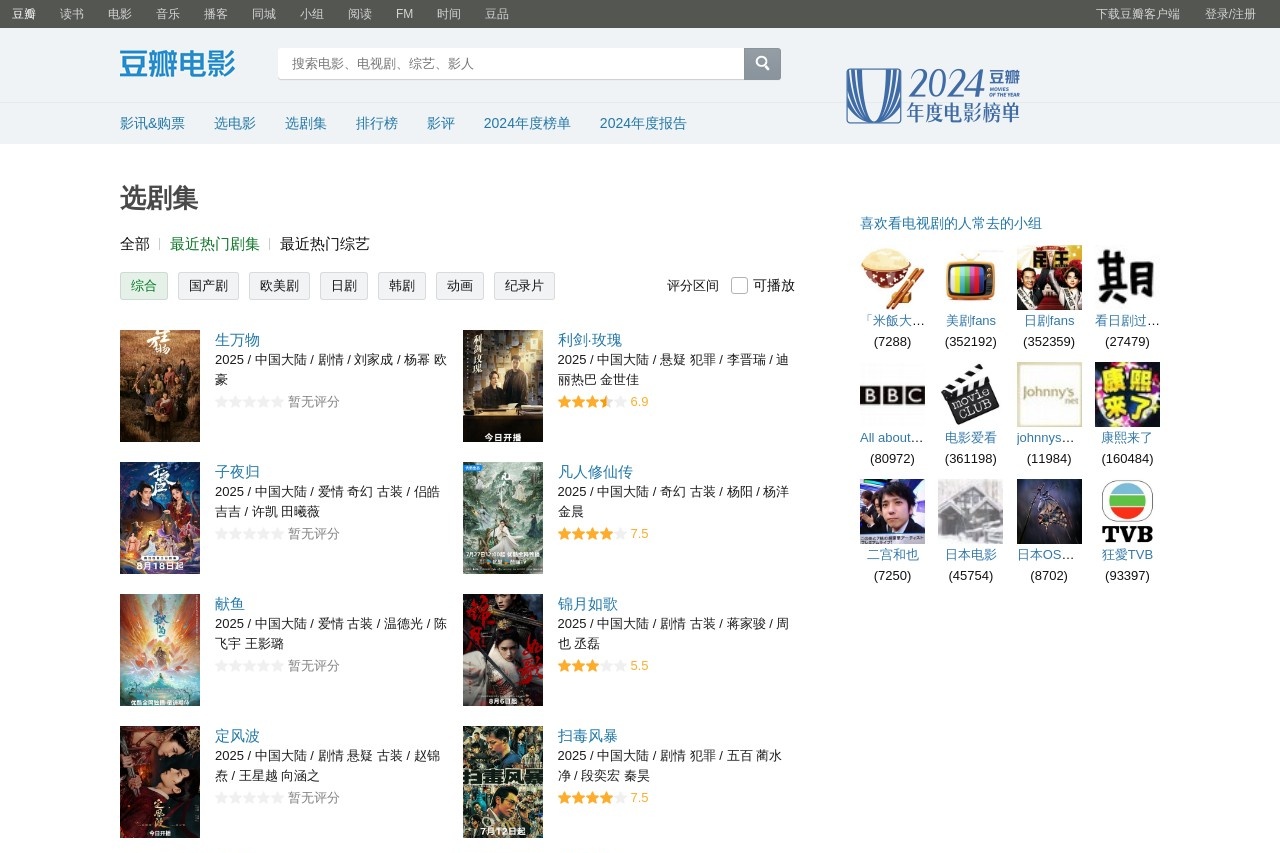Open the 2024 annual movie list banner

(x=932, y=96)
